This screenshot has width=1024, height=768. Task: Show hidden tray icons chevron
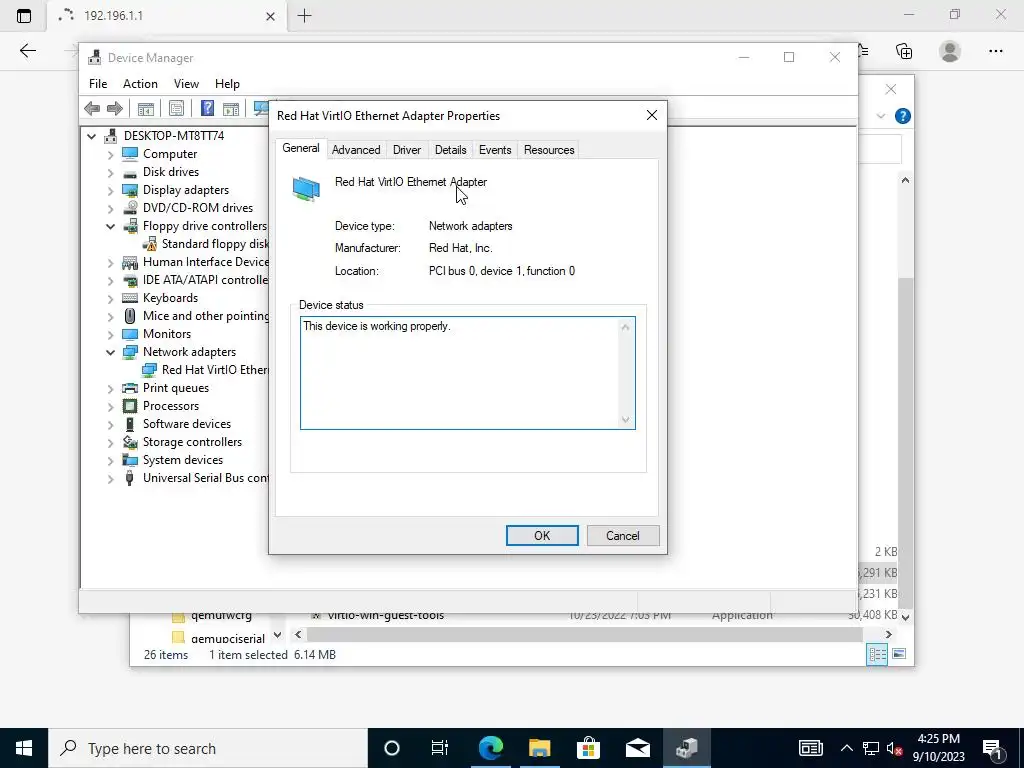pyautogui.click(x=846, y=748)
